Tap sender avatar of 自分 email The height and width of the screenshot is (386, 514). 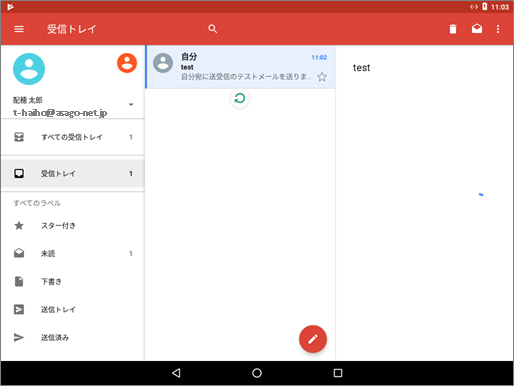(163, 63)
